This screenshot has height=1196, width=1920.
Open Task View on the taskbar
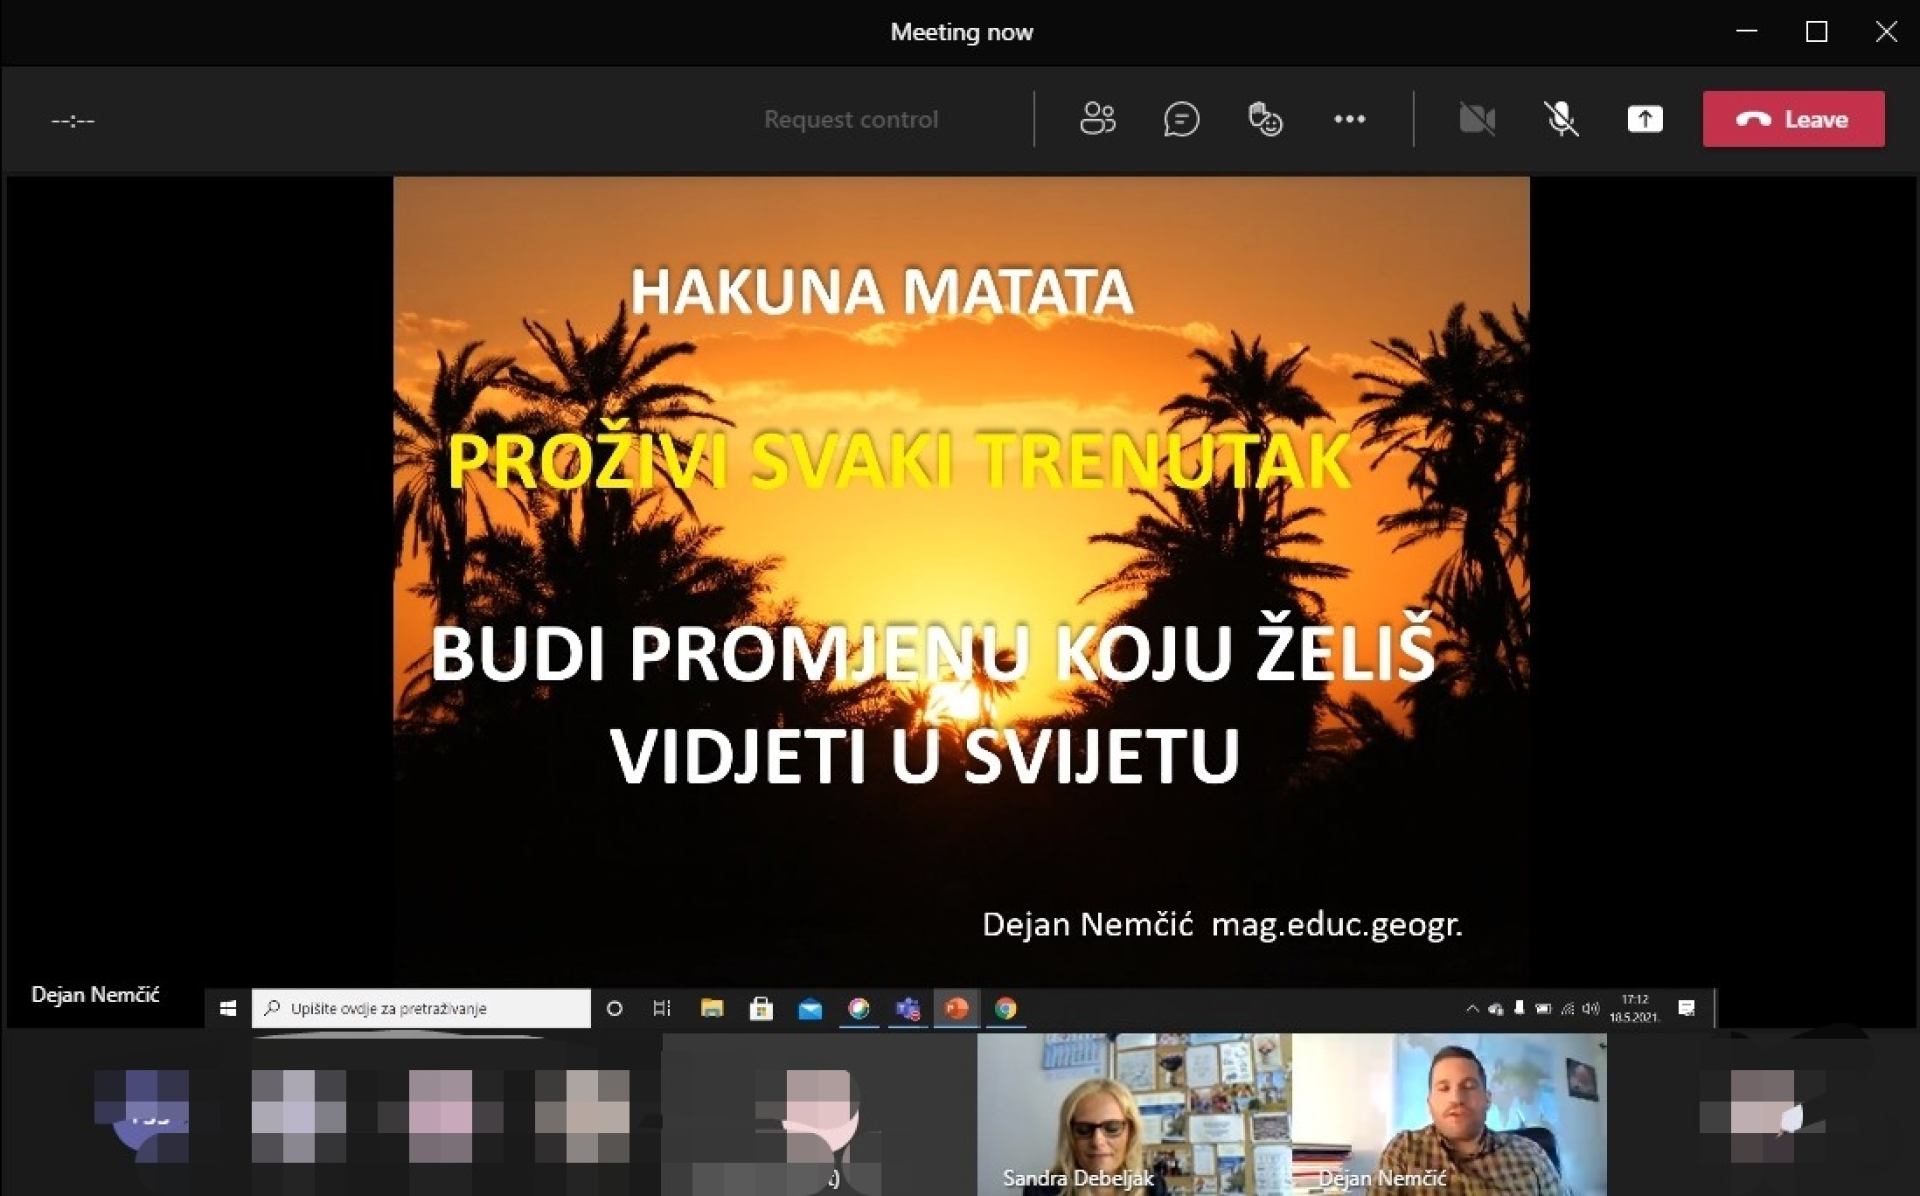[661, 1009]
